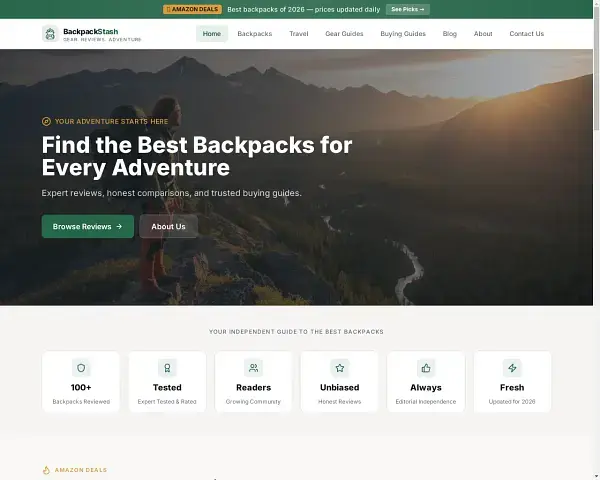
Task: Open the Contact Us page
Action: click(526, 34)
